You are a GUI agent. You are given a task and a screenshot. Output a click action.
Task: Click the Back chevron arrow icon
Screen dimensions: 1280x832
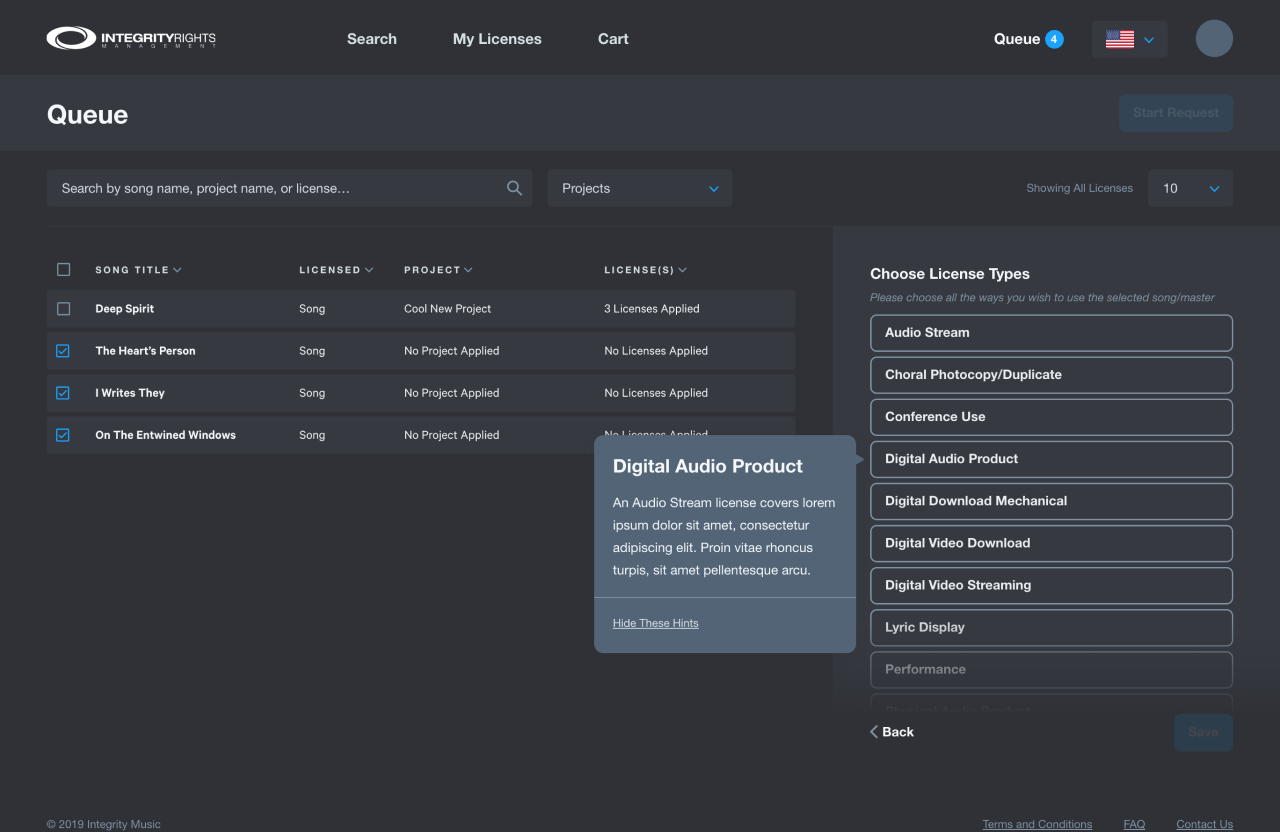click(x=874, y=732)
